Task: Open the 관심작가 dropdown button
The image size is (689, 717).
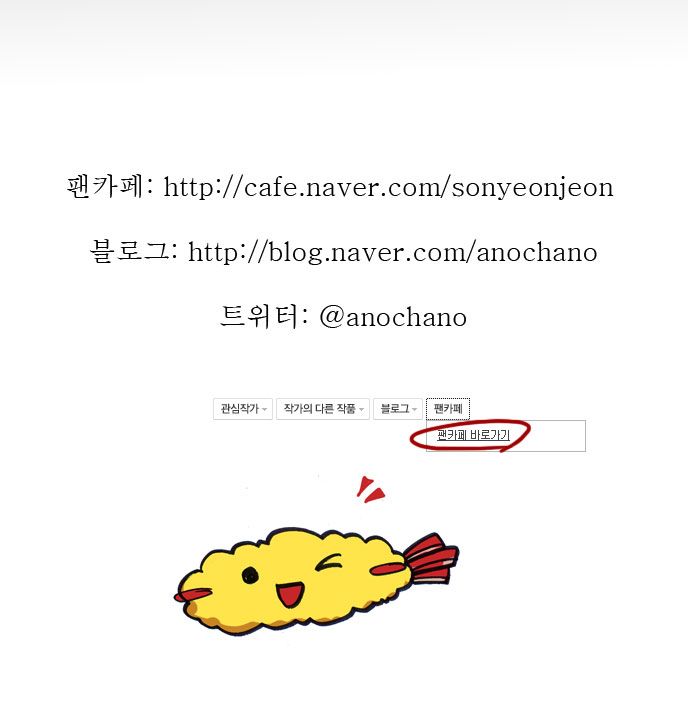Action: (243, 409)
